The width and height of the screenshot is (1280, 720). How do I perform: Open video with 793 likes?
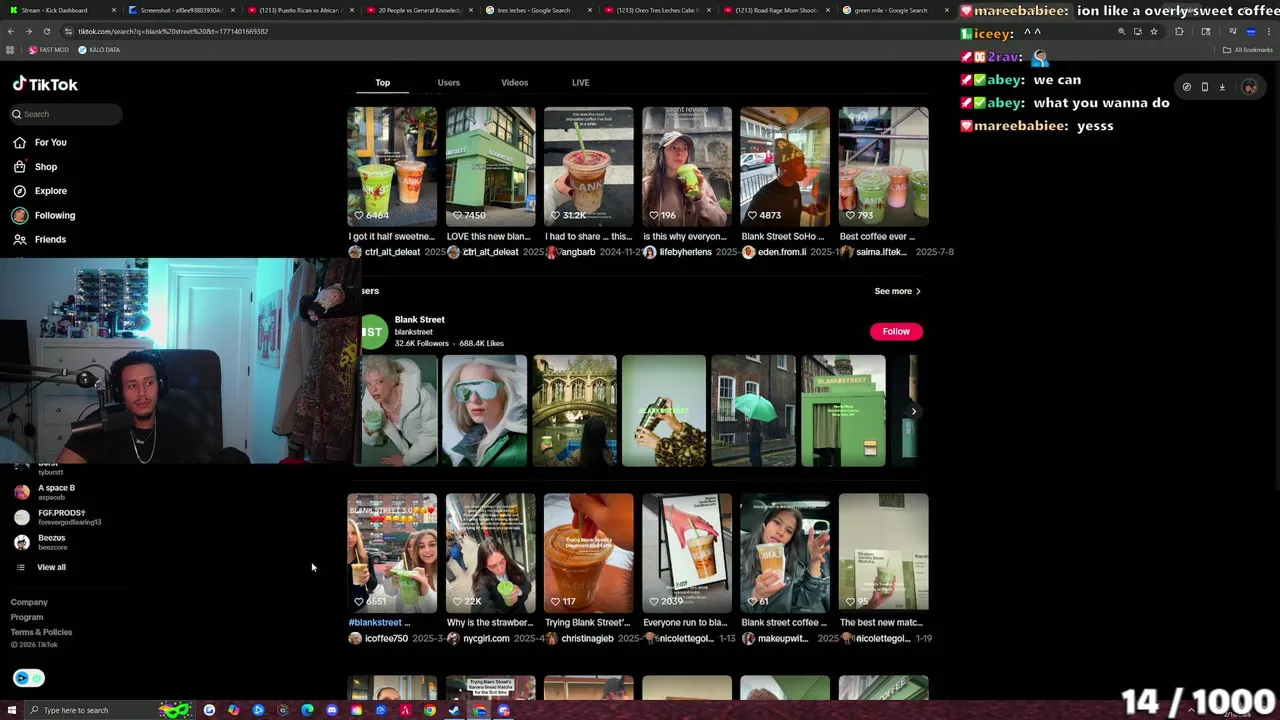tap(883, 166)
